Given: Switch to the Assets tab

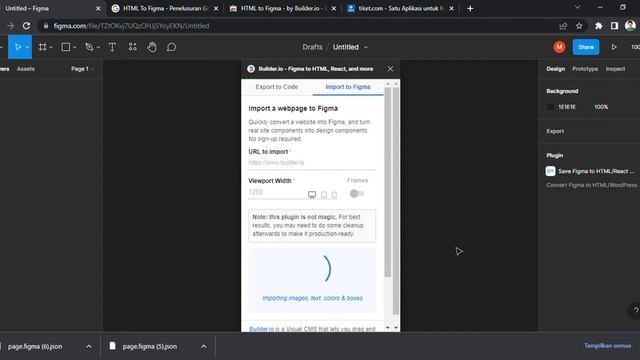Looking at the screenshot, I should 26,69.
